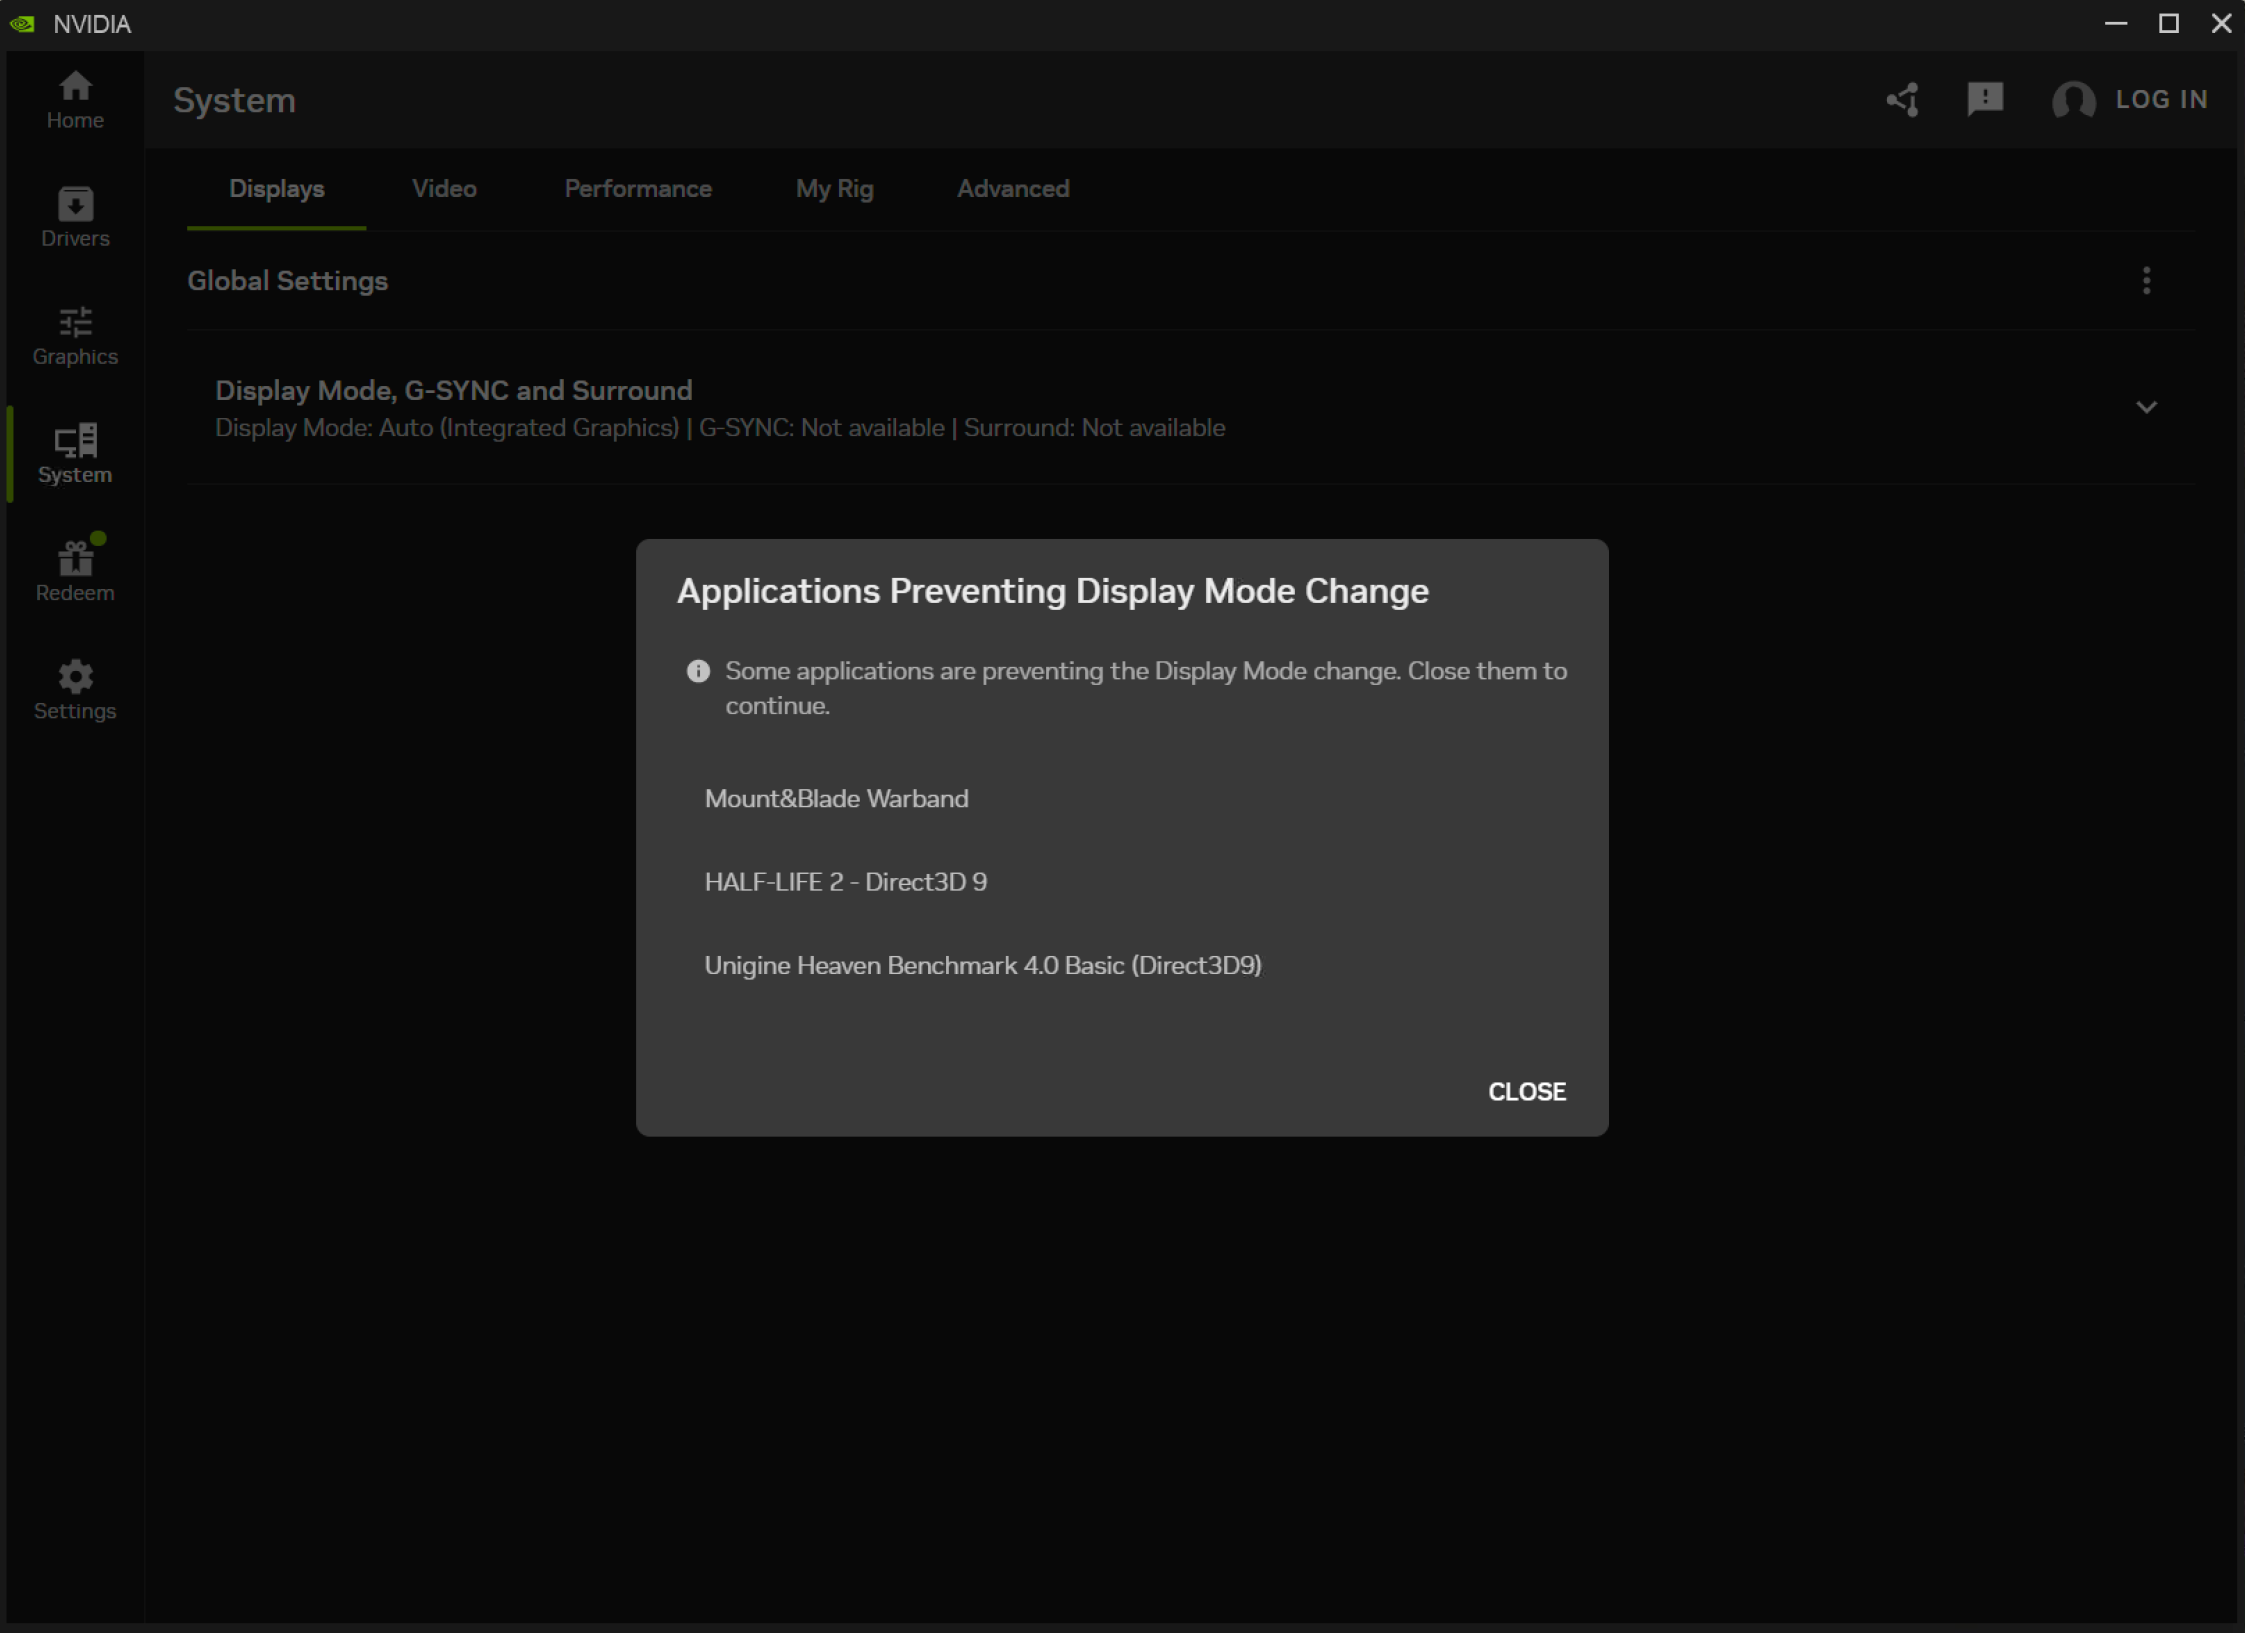Open the feedback icon near Log In
Screen dimensions: 2245x1633
click(1984, 99)
